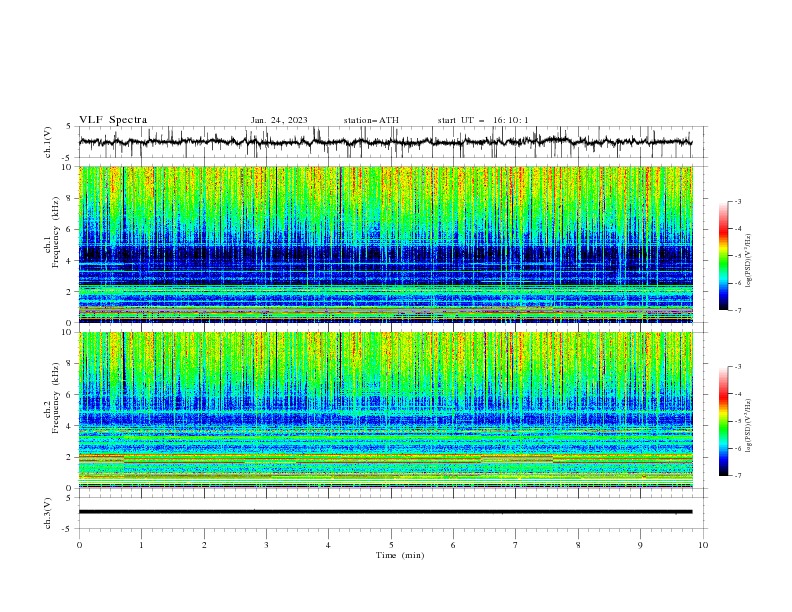Select the date text "Jan. 24, 2023"
792x612 pixels.
click(x=279, y=120)
